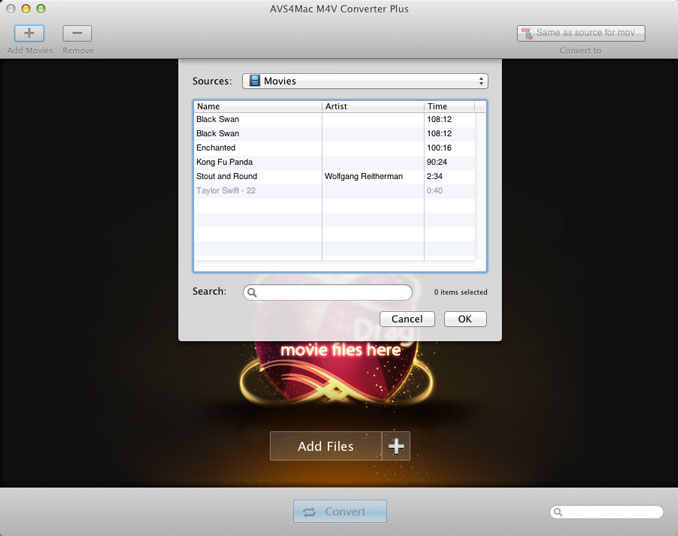The height and width of the screenshot is (536, 678).
Task: Click the Remove minus icon
Action: pyautogui.click(x=77, y=33)
